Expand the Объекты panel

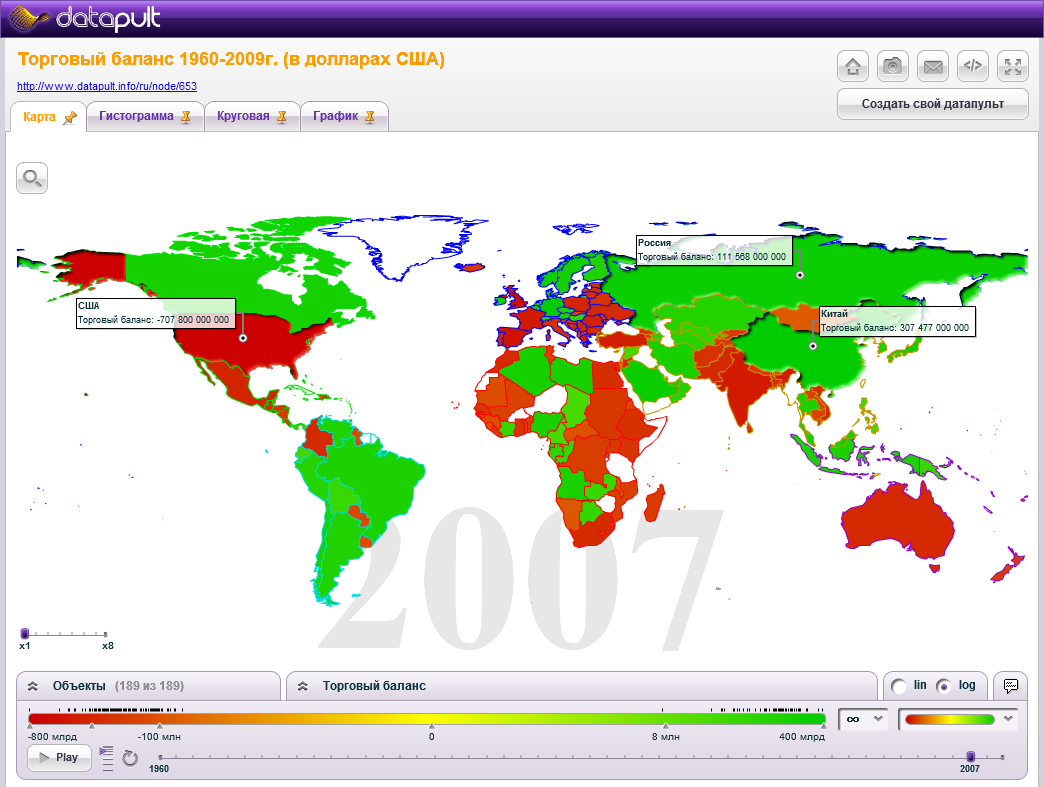click(33, 686)
